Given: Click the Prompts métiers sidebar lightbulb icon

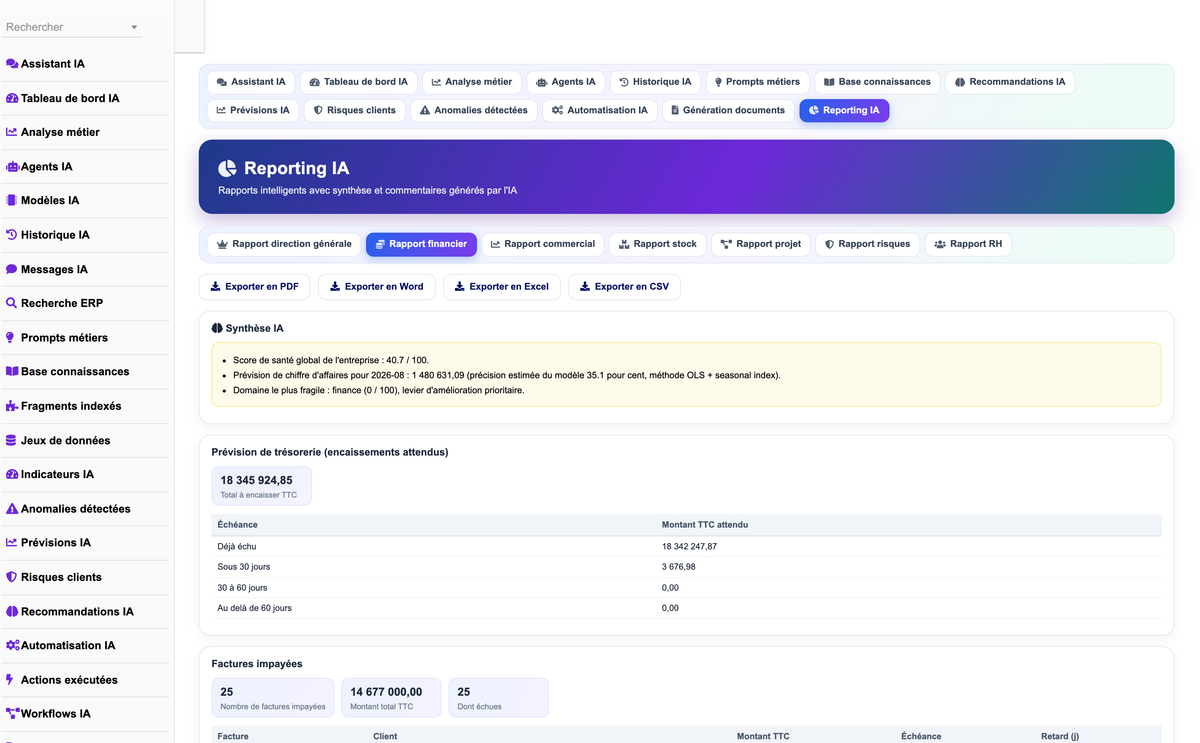Looking at the screenshot, I should [x=11, y=338].
